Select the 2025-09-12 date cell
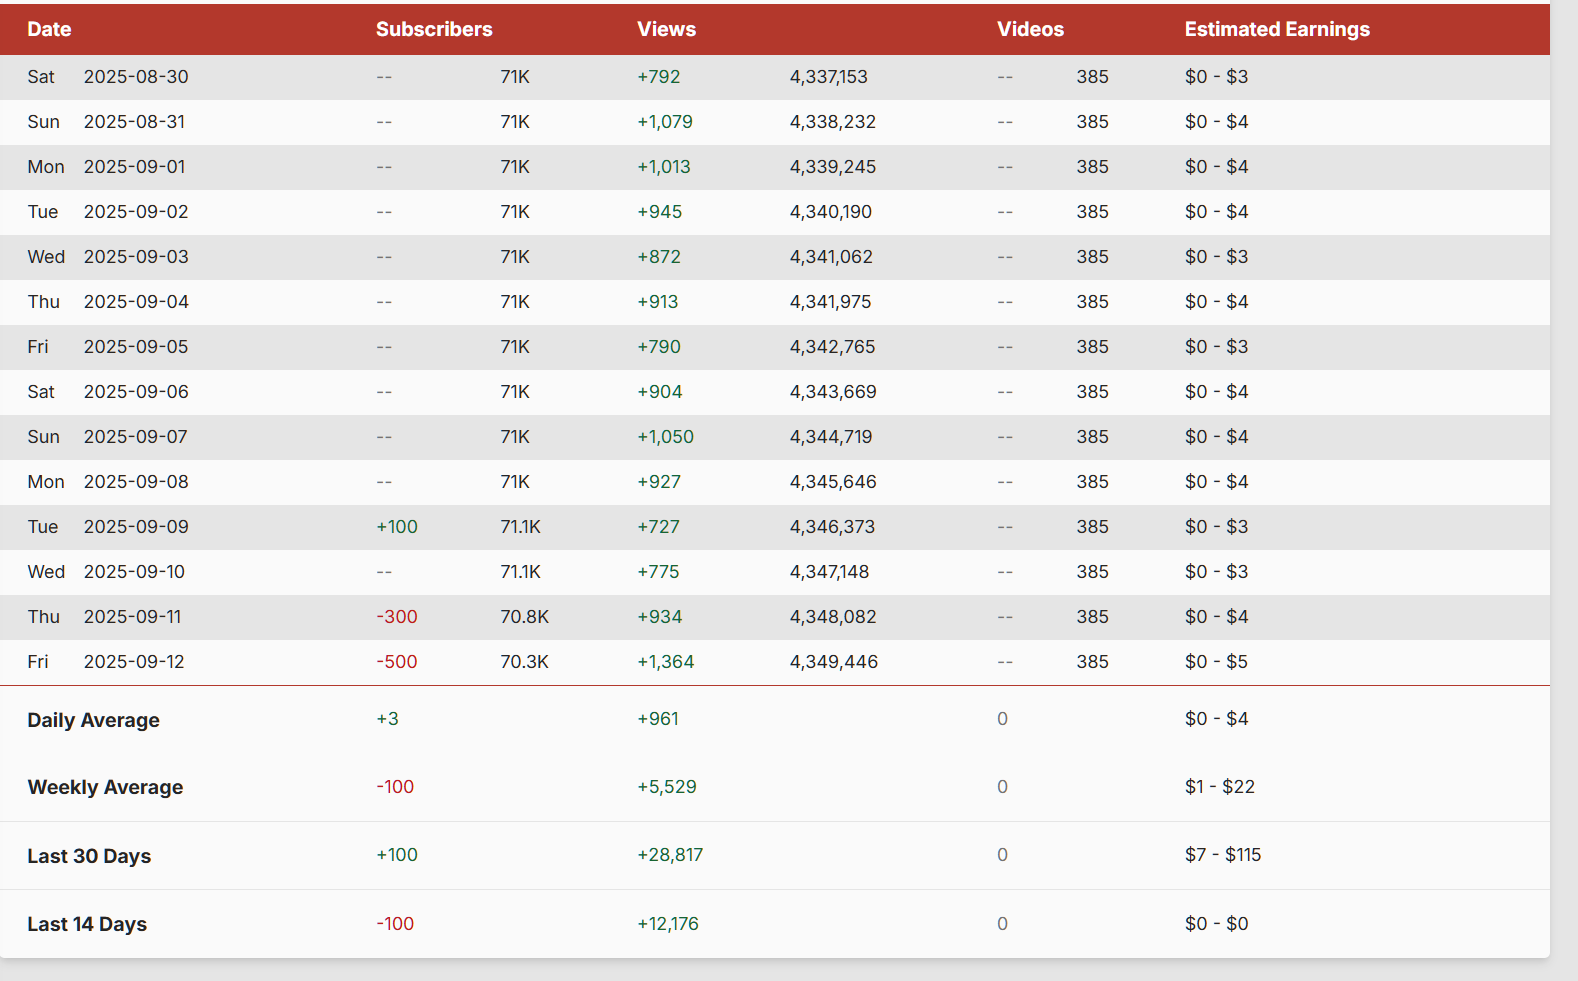 (x=134, y=662)
